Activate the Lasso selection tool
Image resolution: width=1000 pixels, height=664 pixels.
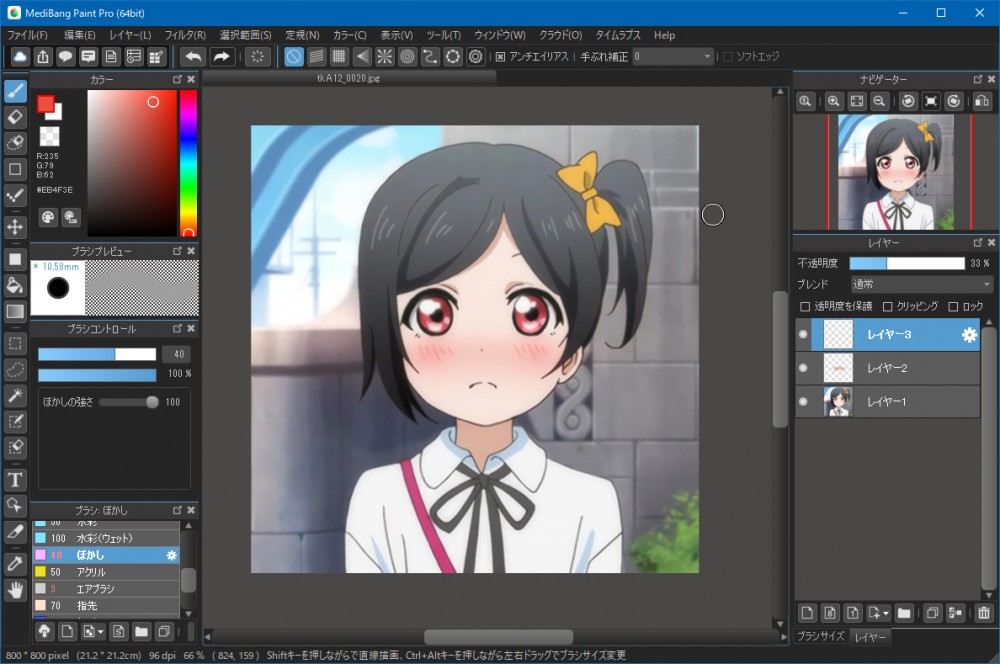coord(15,369)
